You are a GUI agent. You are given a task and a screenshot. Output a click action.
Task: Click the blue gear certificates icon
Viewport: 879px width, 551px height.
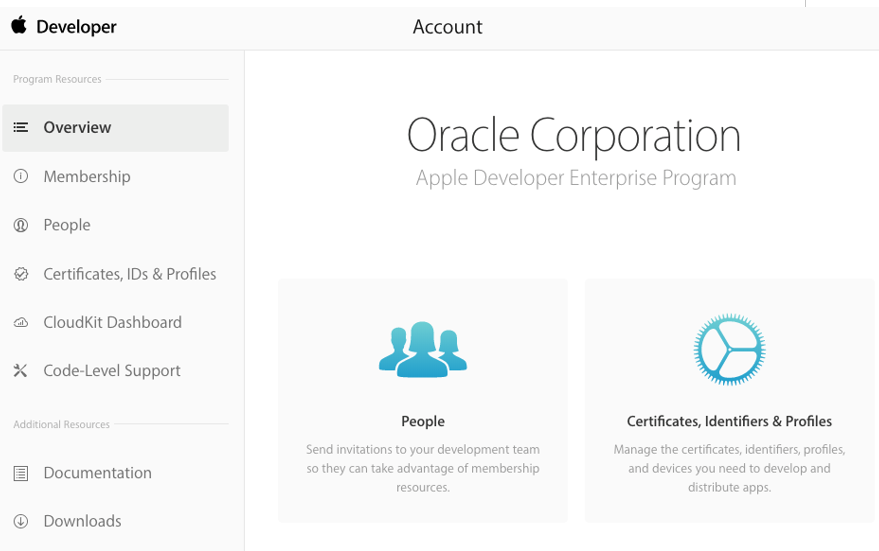pos(729,349)
